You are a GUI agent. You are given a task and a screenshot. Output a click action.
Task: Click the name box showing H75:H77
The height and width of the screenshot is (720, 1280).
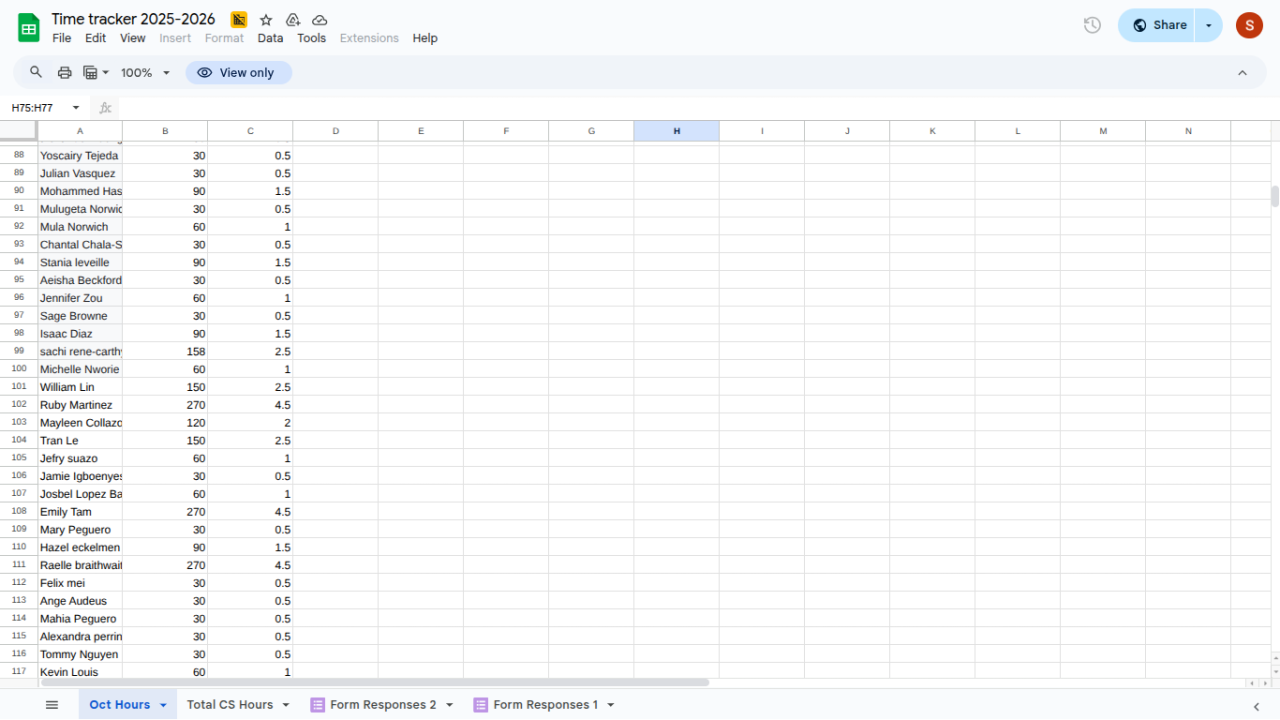pyautogui.click(x=34, y=108)
